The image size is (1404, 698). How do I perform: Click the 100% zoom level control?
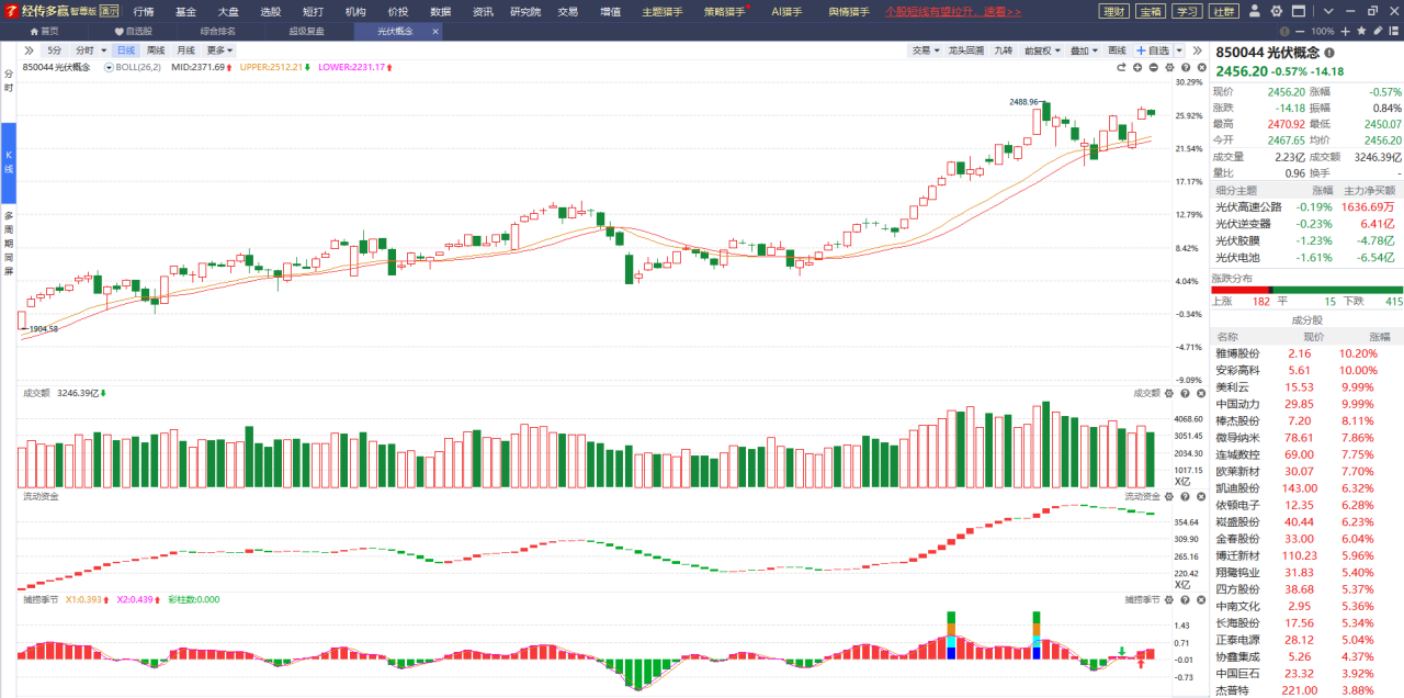[1323, 31]
